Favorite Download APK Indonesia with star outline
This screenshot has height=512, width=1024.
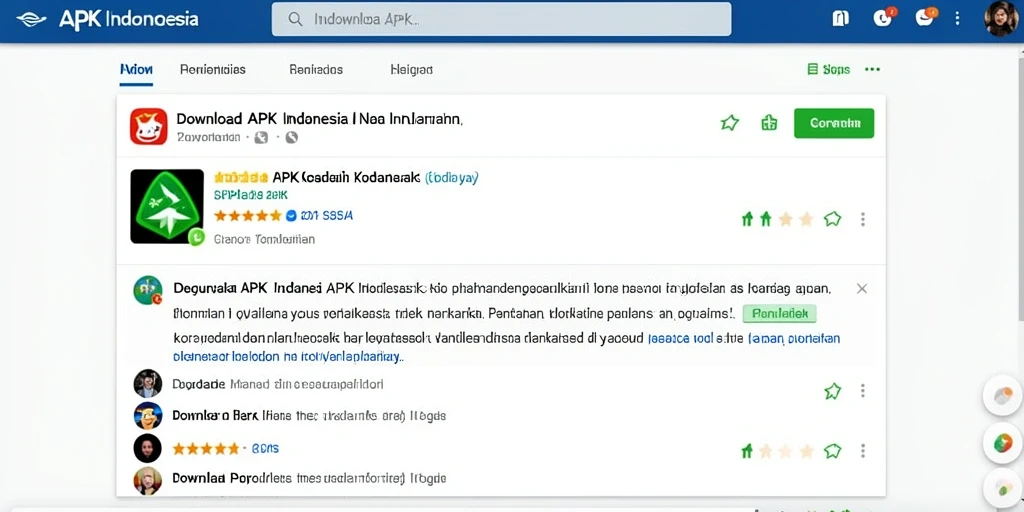(729, 123)
